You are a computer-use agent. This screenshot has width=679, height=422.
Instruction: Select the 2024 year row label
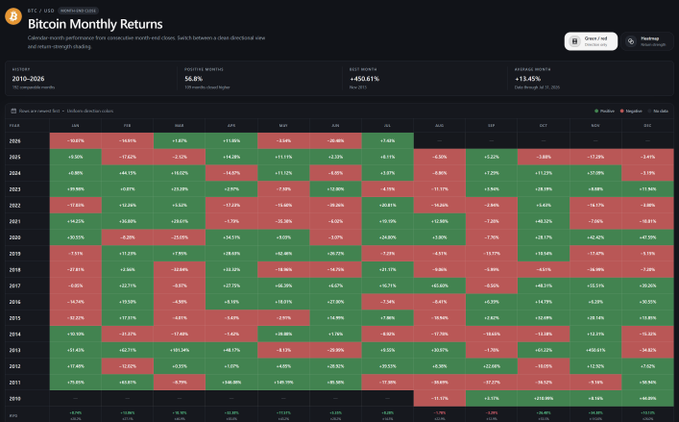tap(15, 173)
